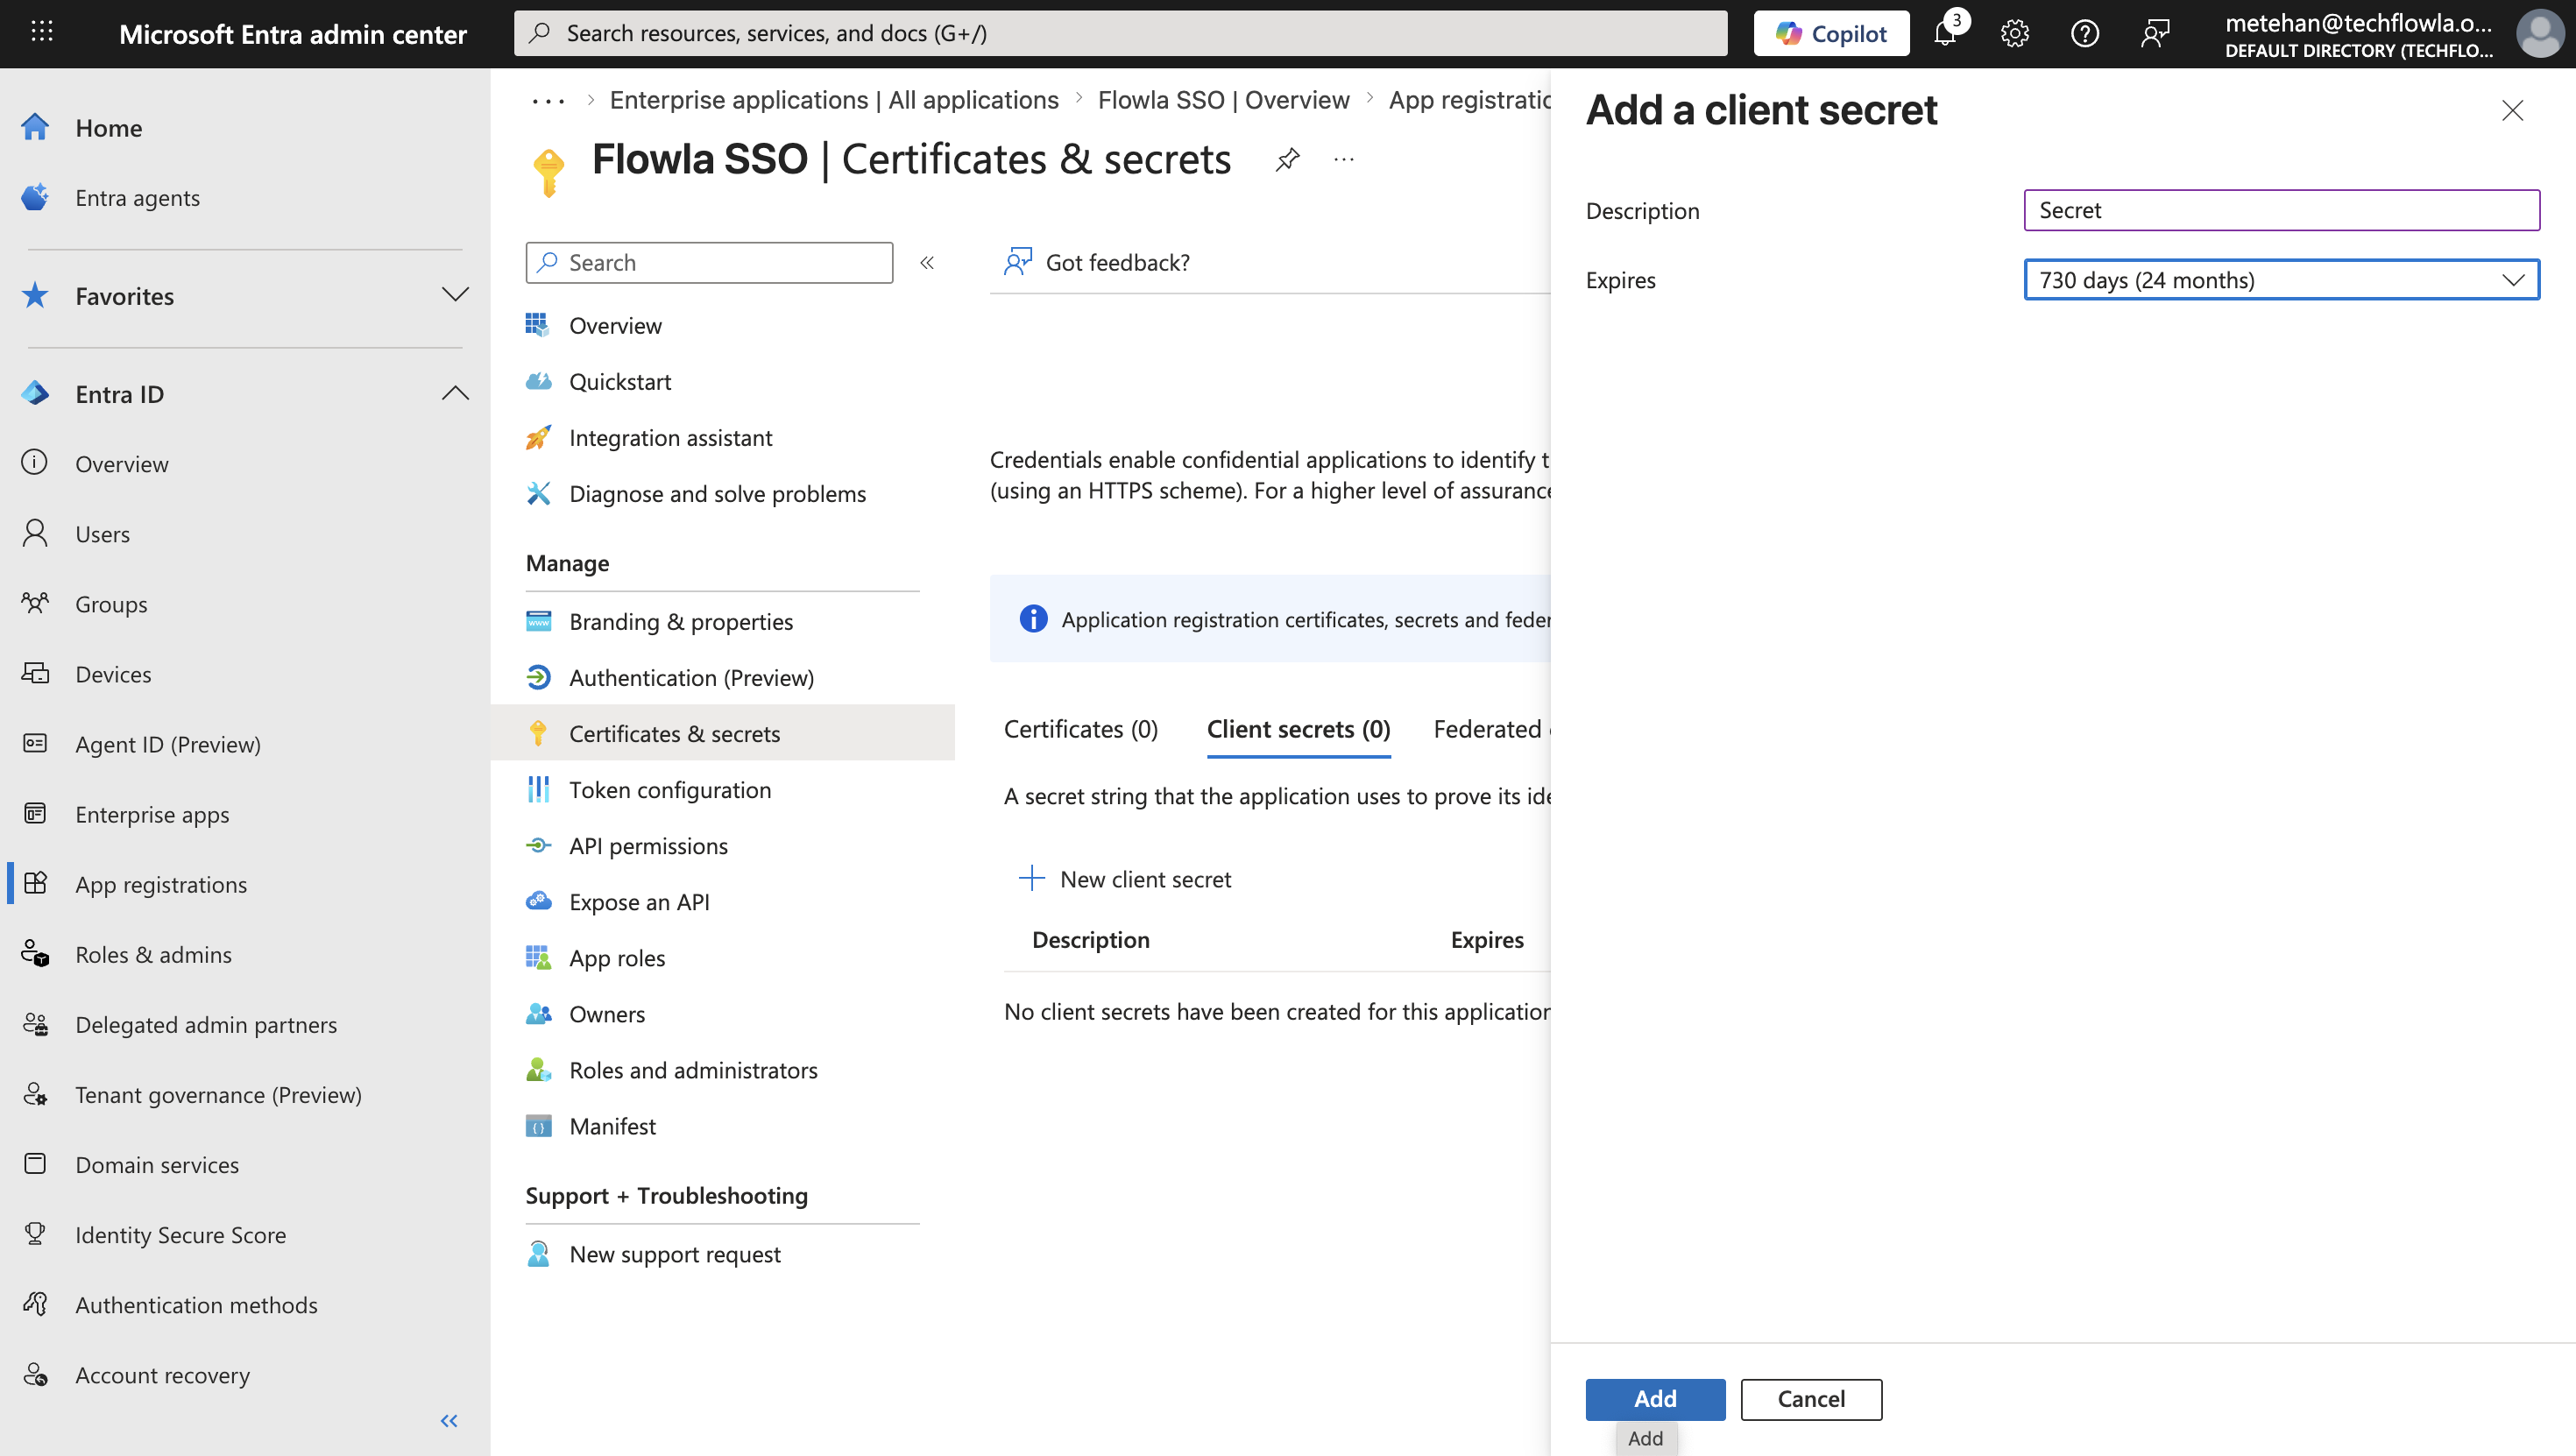Image resolution: width=2576 pixels, height=1456 pixels.
Task: Go to Enterprise applications | All applications breadcrumb
Action: pyautogui.click(x=833, y=100)
